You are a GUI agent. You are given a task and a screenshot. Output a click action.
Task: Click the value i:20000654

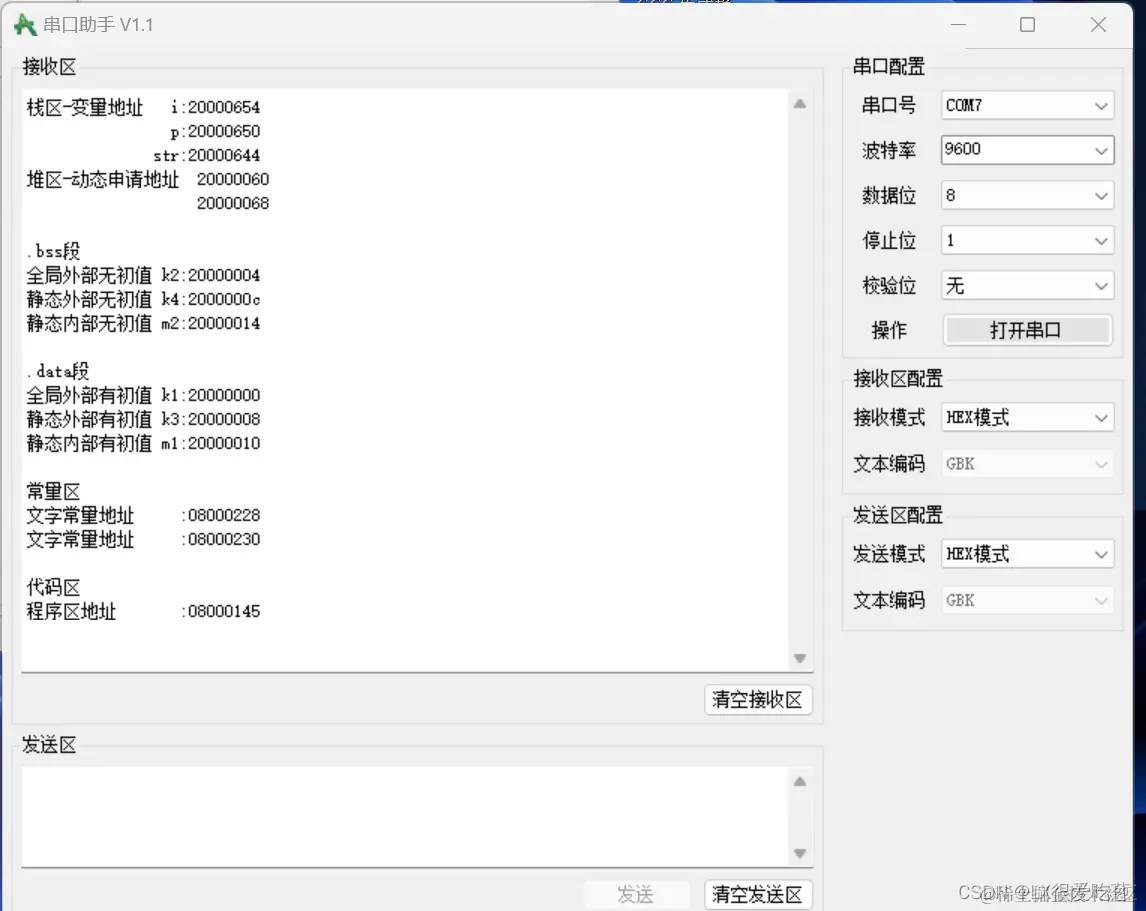click(216, 107)
